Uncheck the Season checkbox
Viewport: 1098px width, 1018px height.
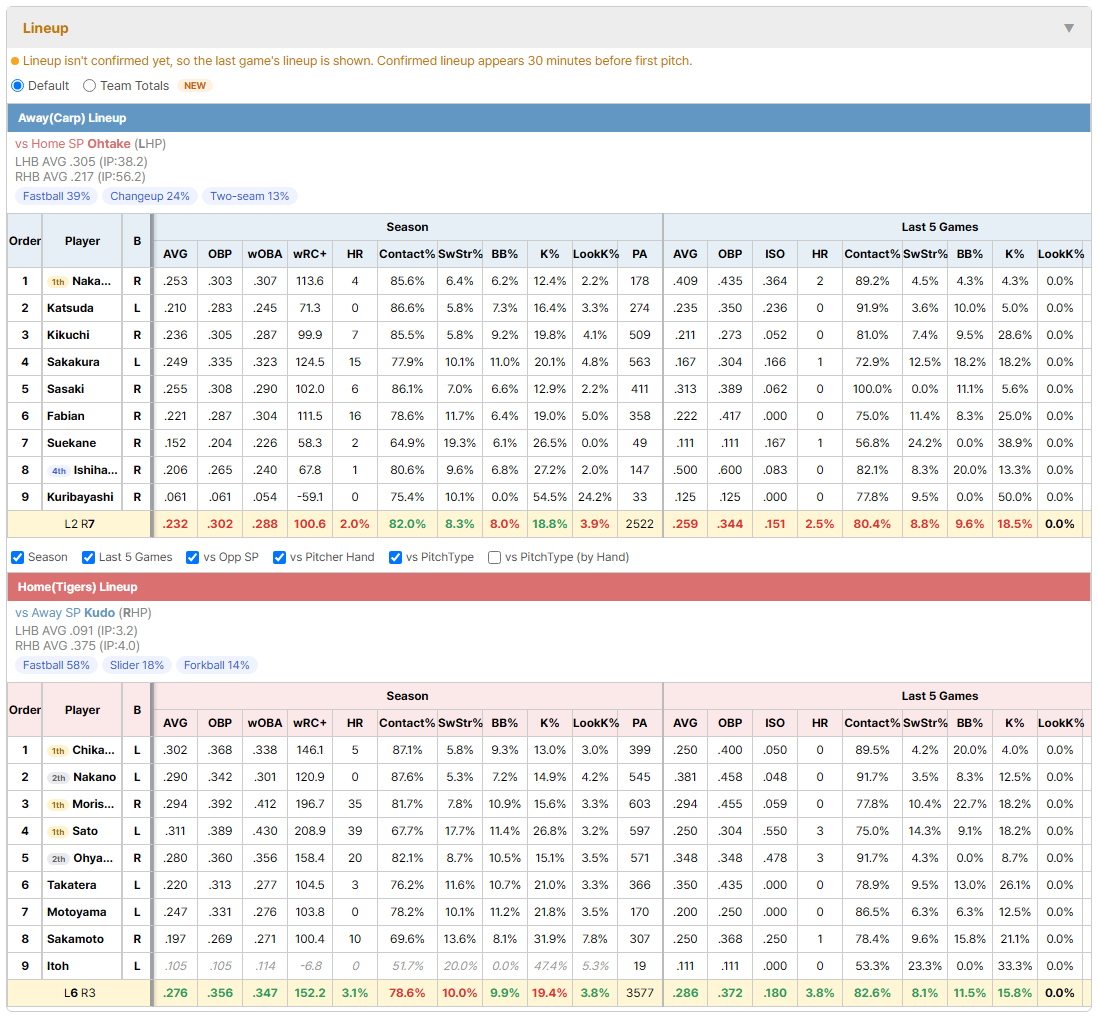point(18,557)
